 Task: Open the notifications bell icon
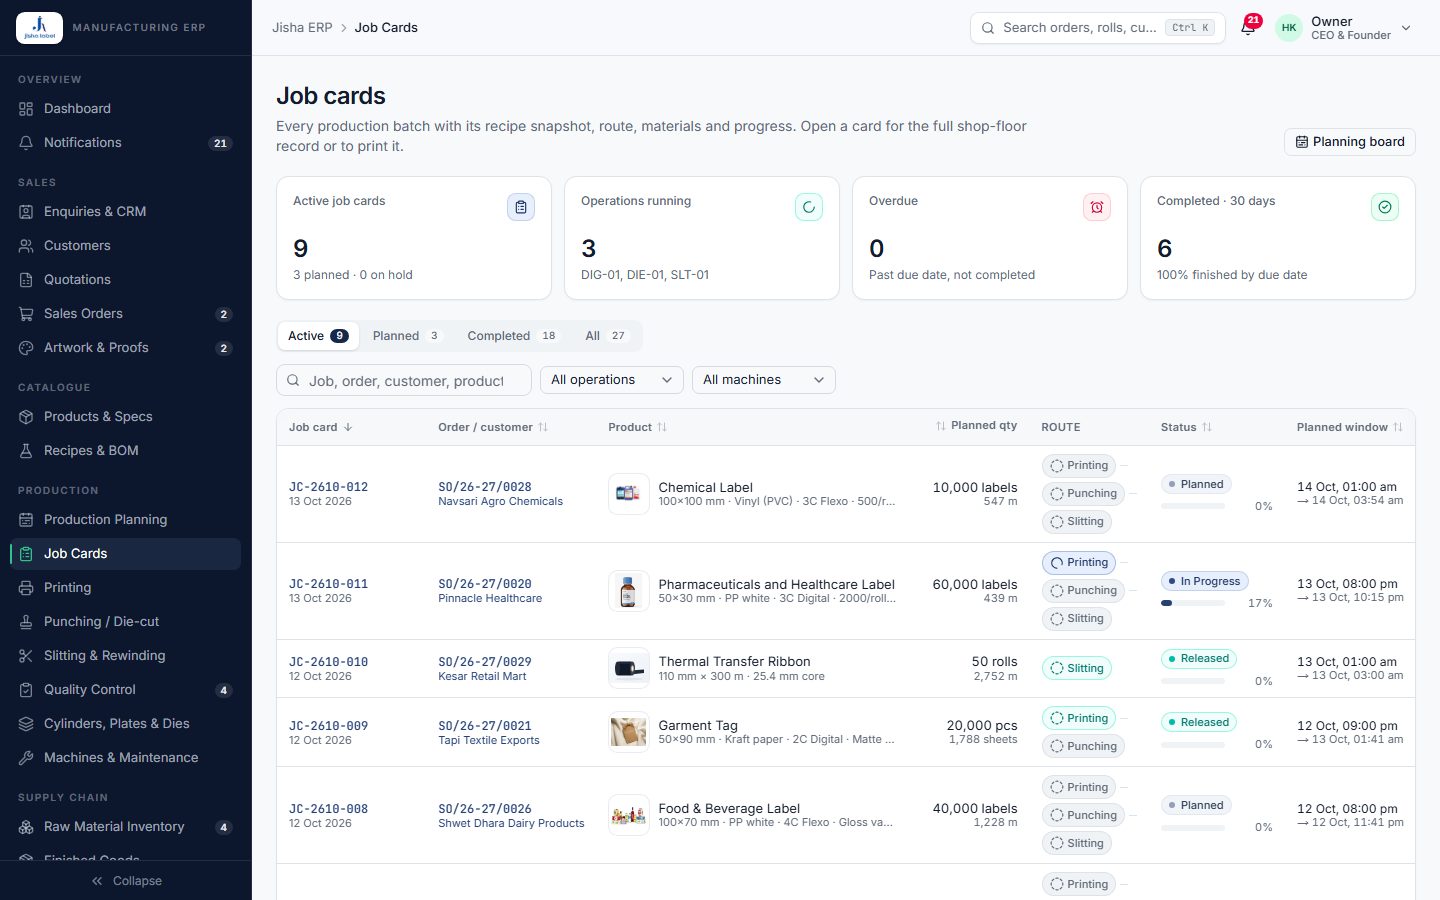[x=1248, y=28]
